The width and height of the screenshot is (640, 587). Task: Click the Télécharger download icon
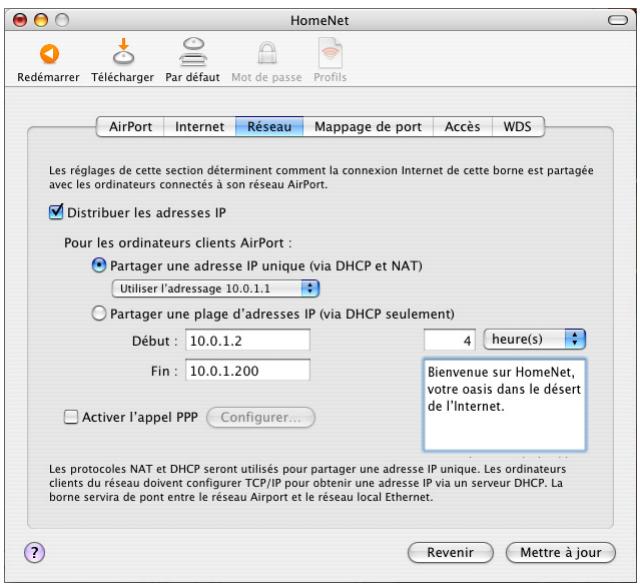tap(123, 52)
